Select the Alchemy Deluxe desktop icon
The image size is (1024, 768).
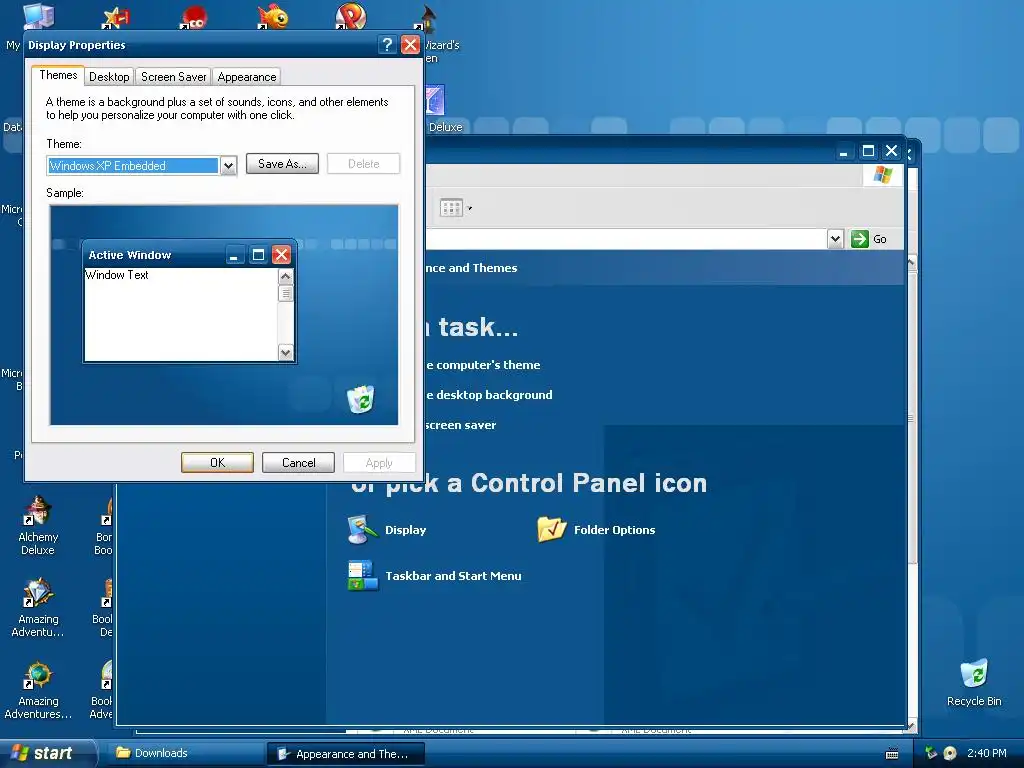38,526
